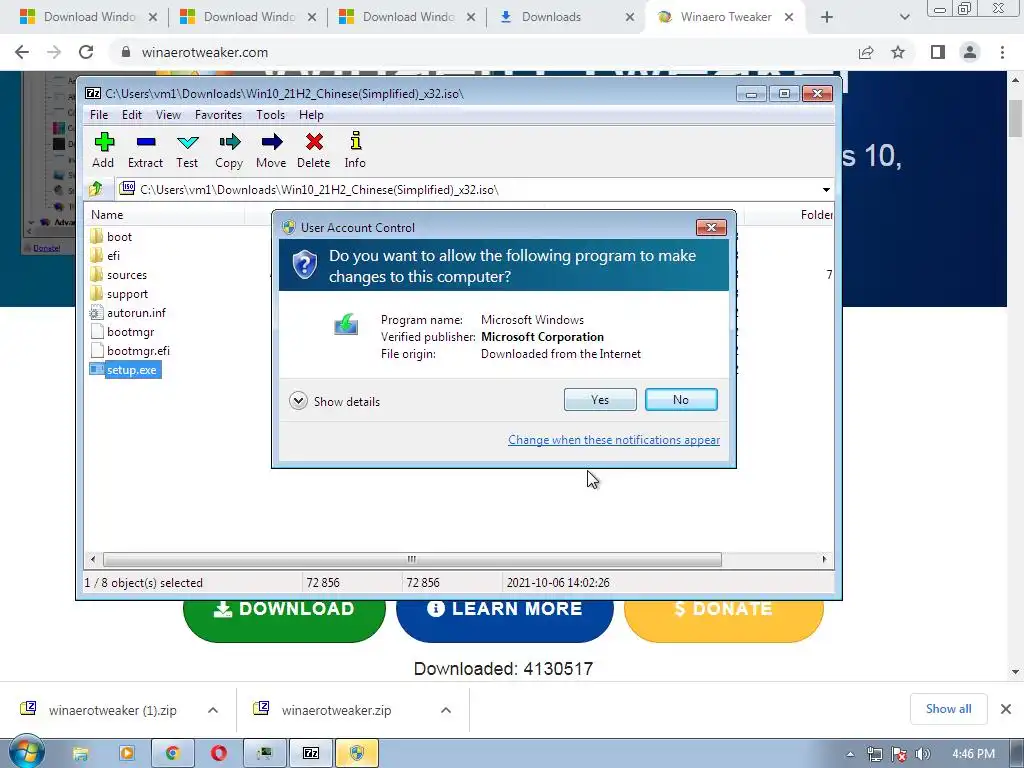The width and height of the screenshot is (1024, 768).
Task: Switch to first Download Windows tab
Action: (89, 17)
